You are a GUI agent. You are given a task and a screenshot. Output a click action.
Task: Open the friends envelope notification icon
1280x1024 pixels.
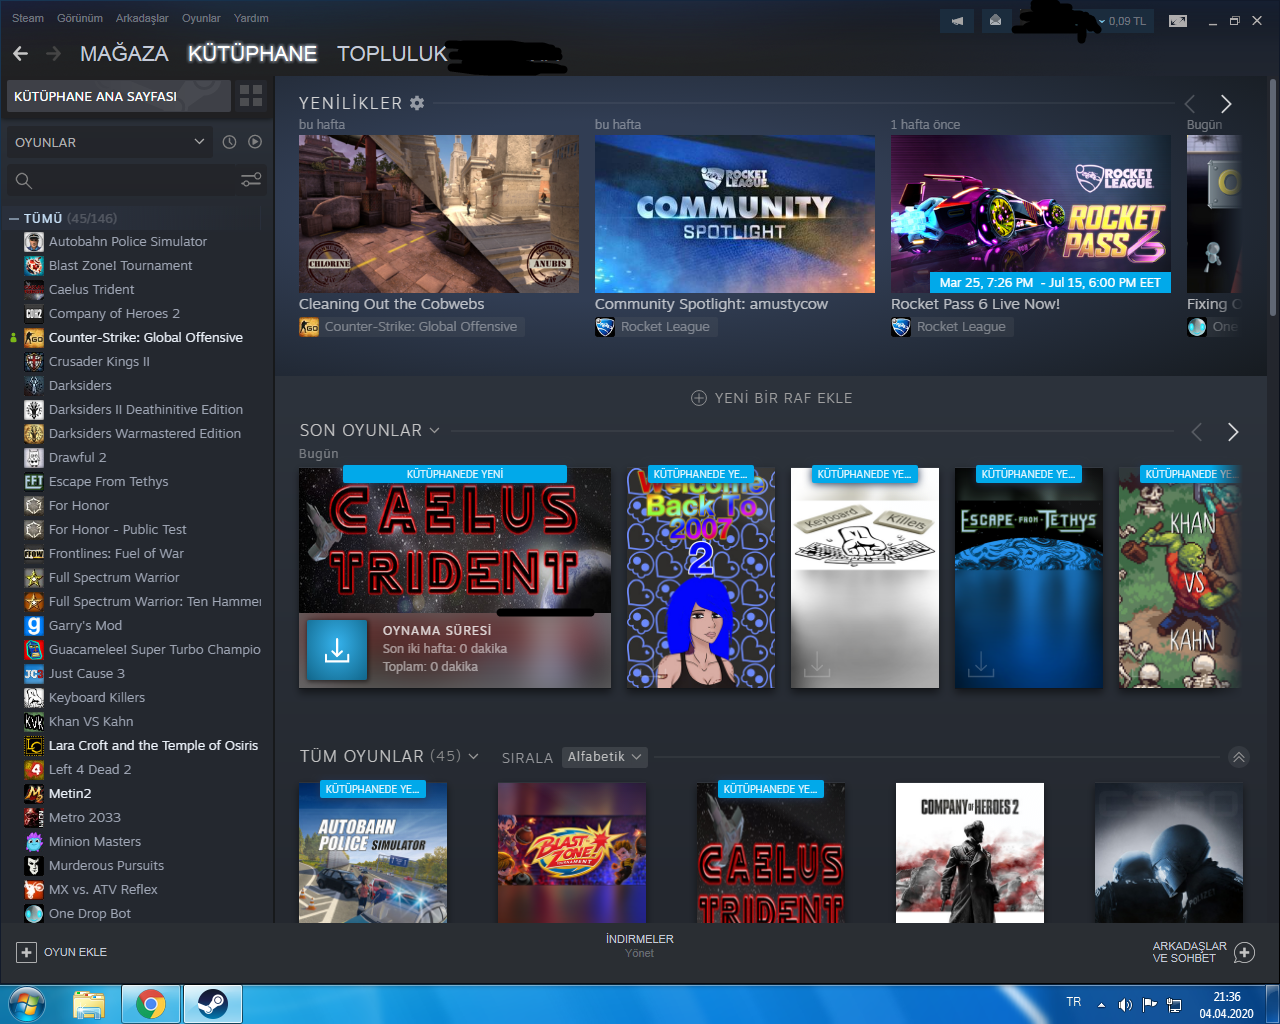pos(995,21)
